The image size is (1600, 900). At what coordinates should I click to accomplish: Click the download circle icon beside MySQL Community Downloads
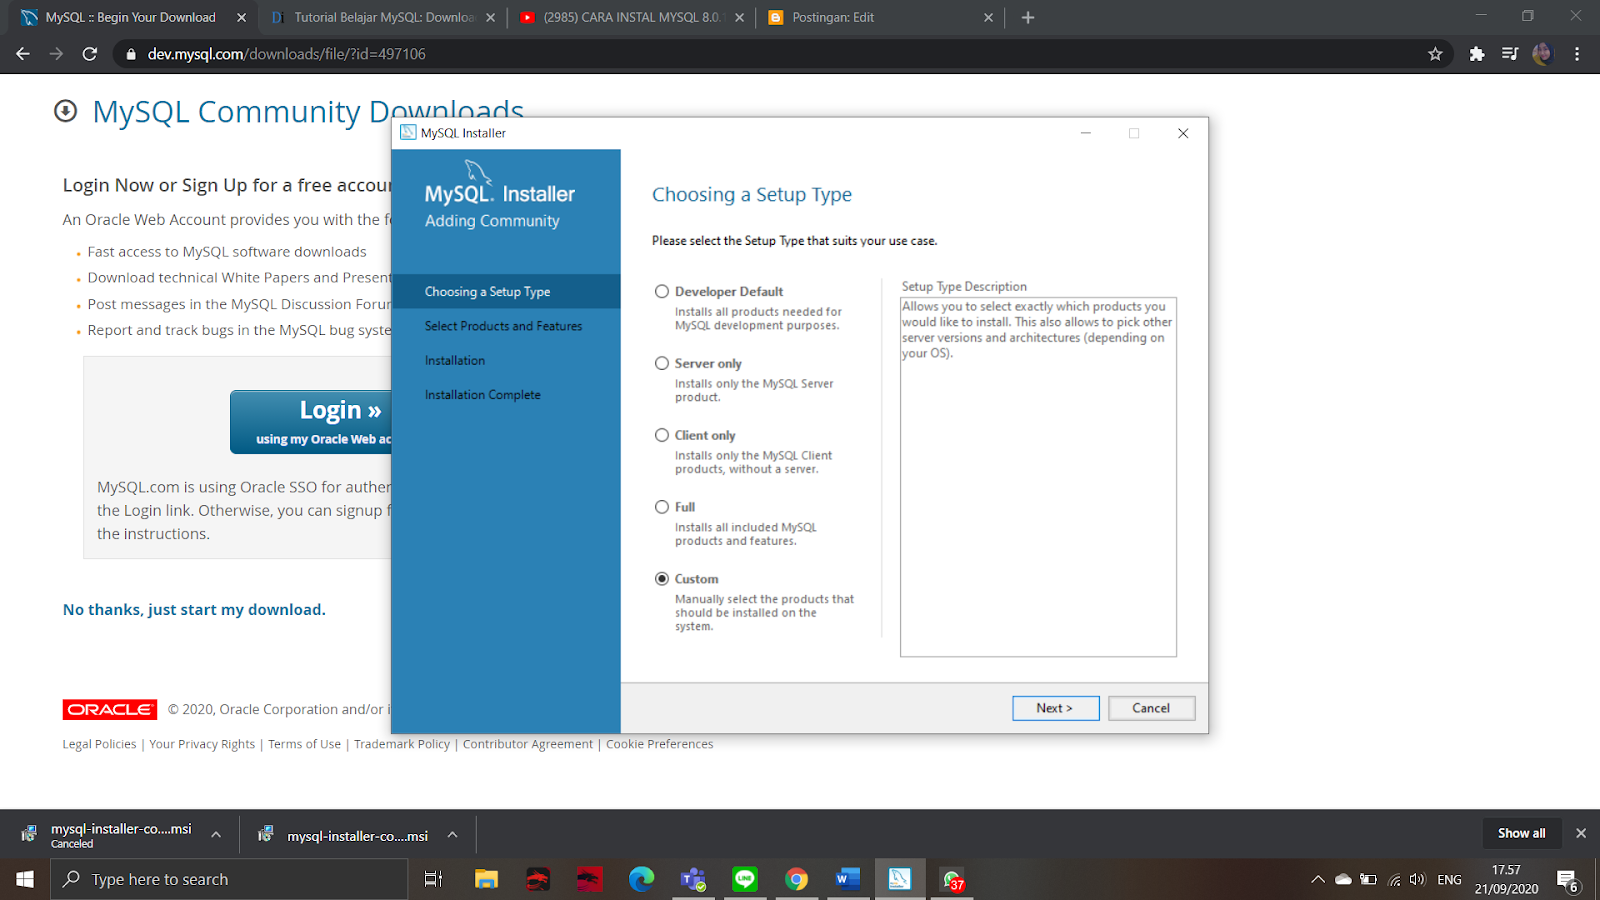click(x=66, y=111)
